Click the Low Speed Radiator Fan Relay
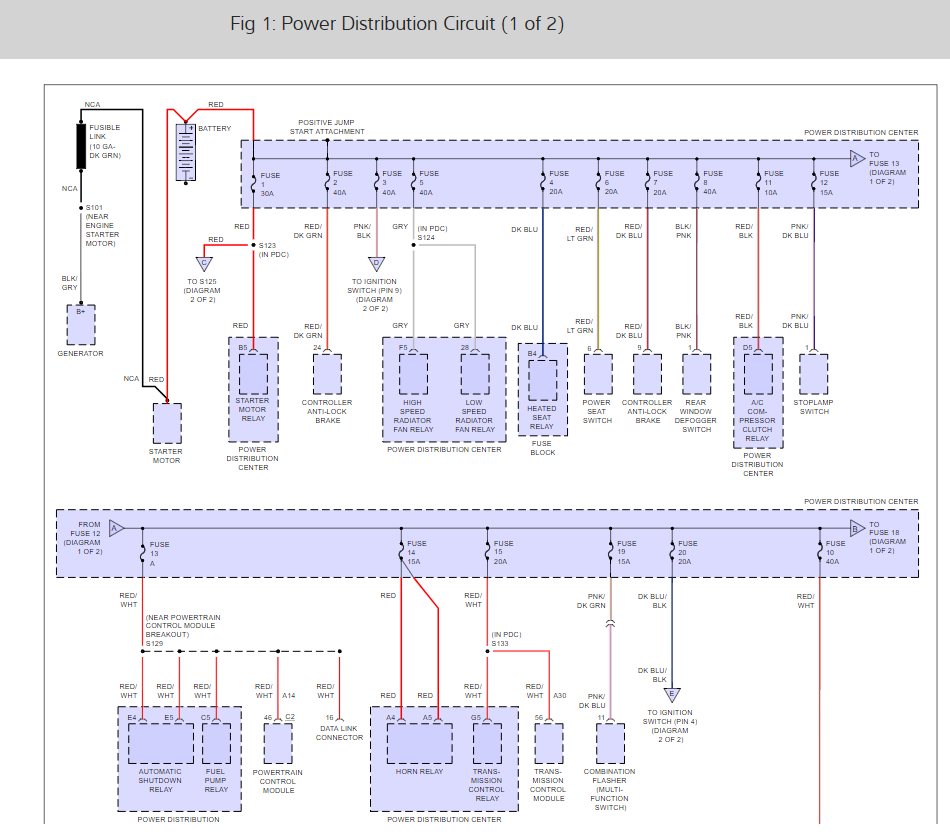Image resolution: width=950 pixels, height=836 pixels. [x=475, y=375]
